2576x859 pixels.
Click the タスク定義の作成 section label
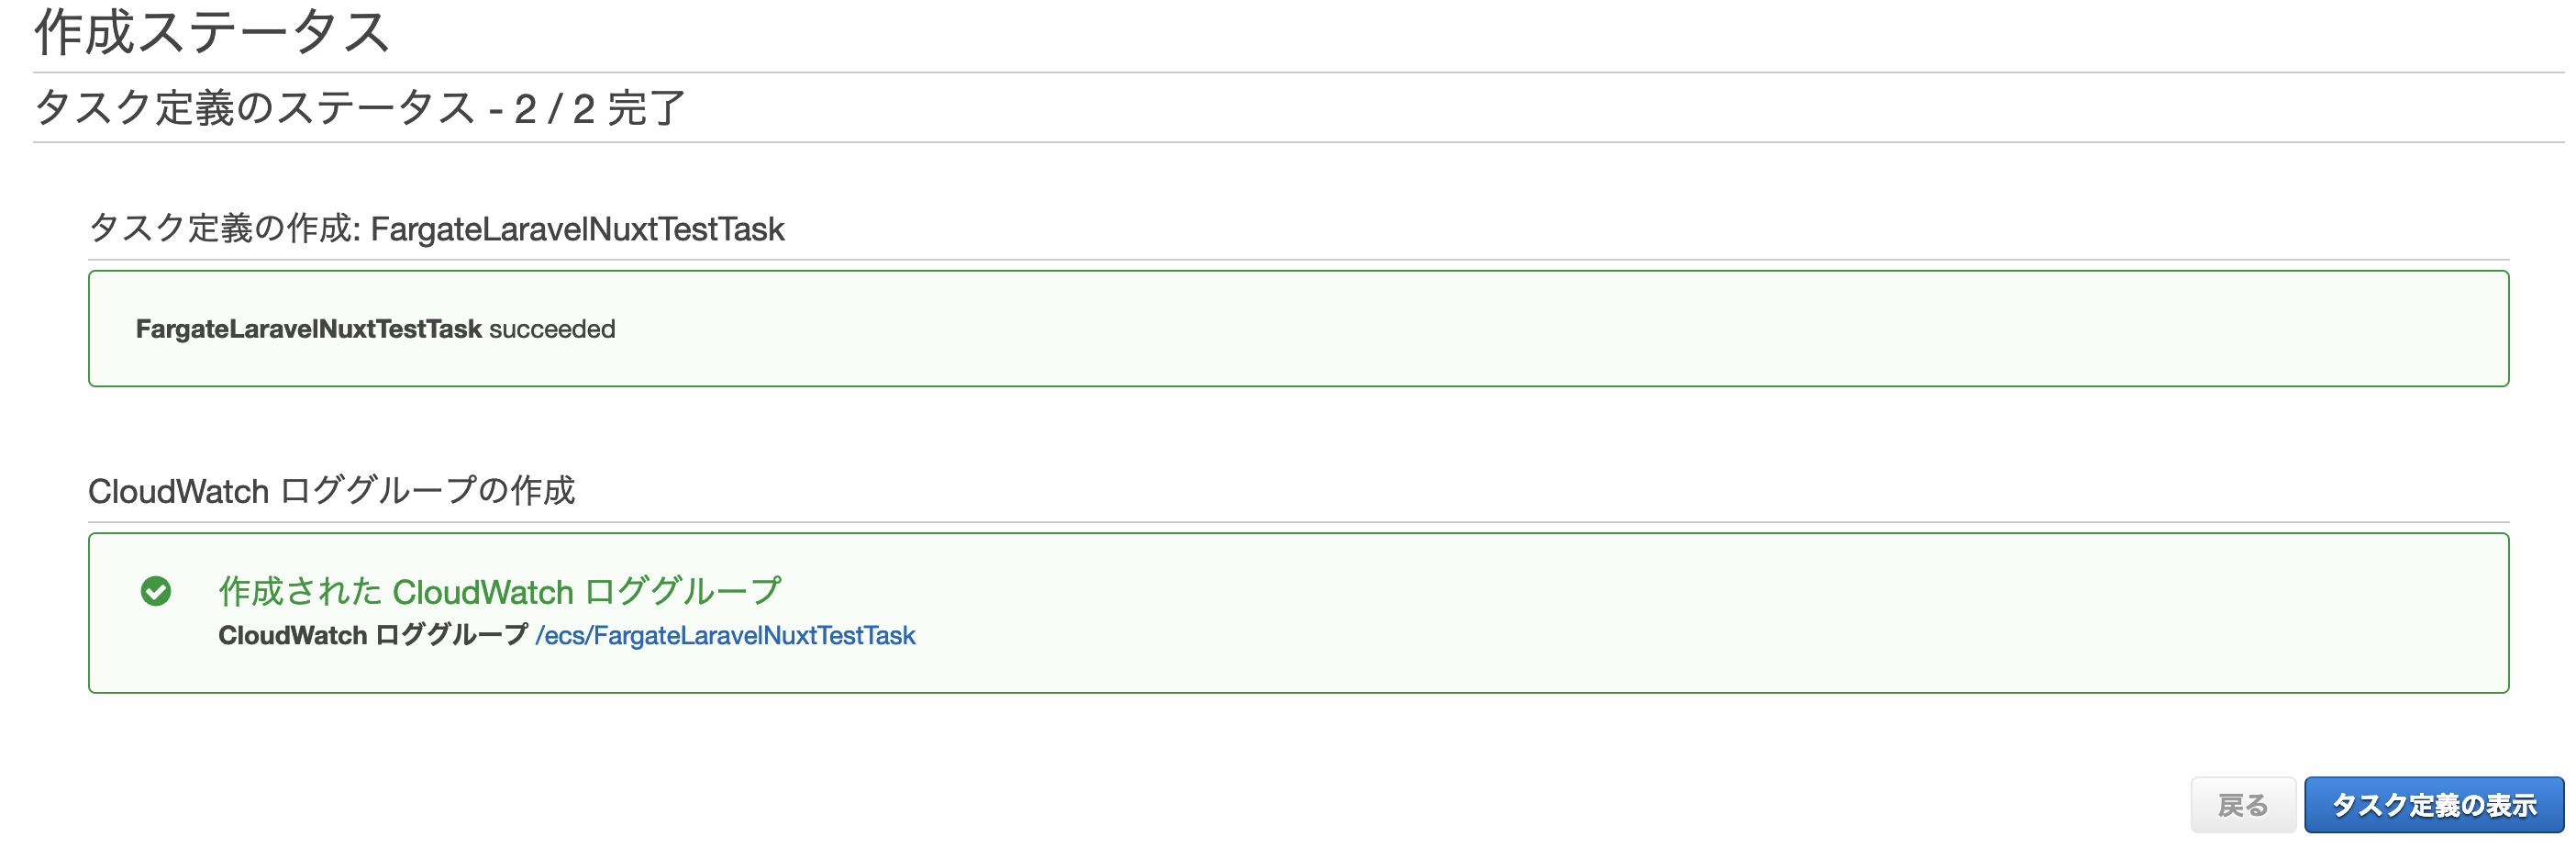(x=222, y=229)
